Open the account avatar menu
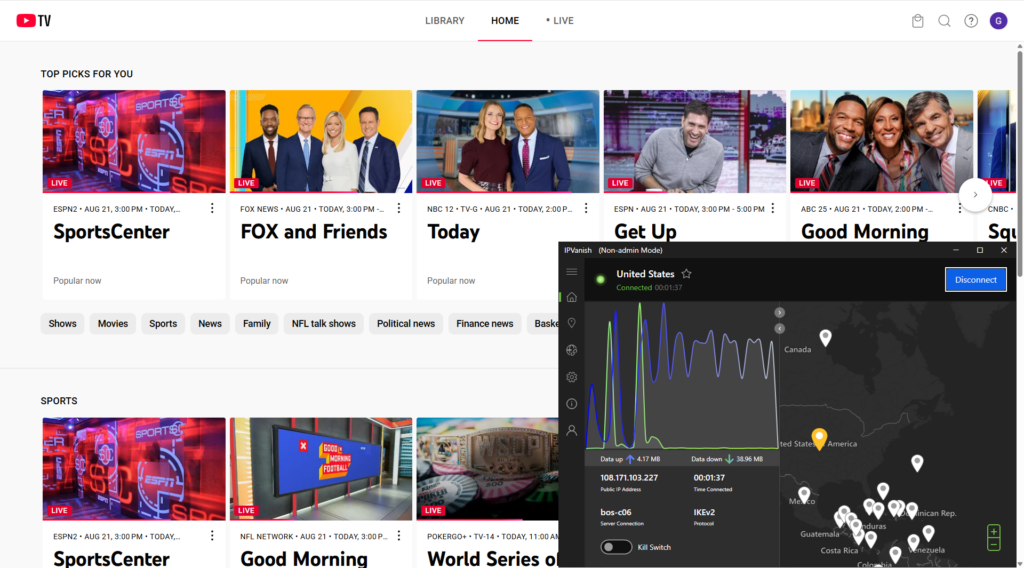 click(999, 21)
